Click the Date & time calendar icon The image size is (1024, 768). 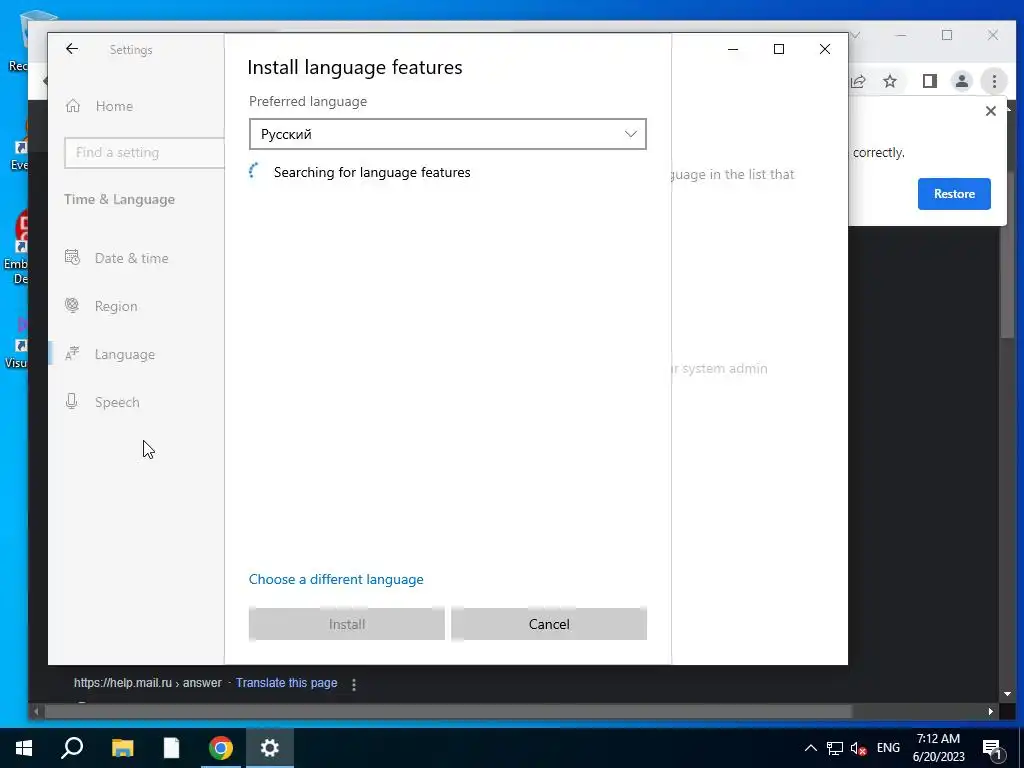coord(72,257)
